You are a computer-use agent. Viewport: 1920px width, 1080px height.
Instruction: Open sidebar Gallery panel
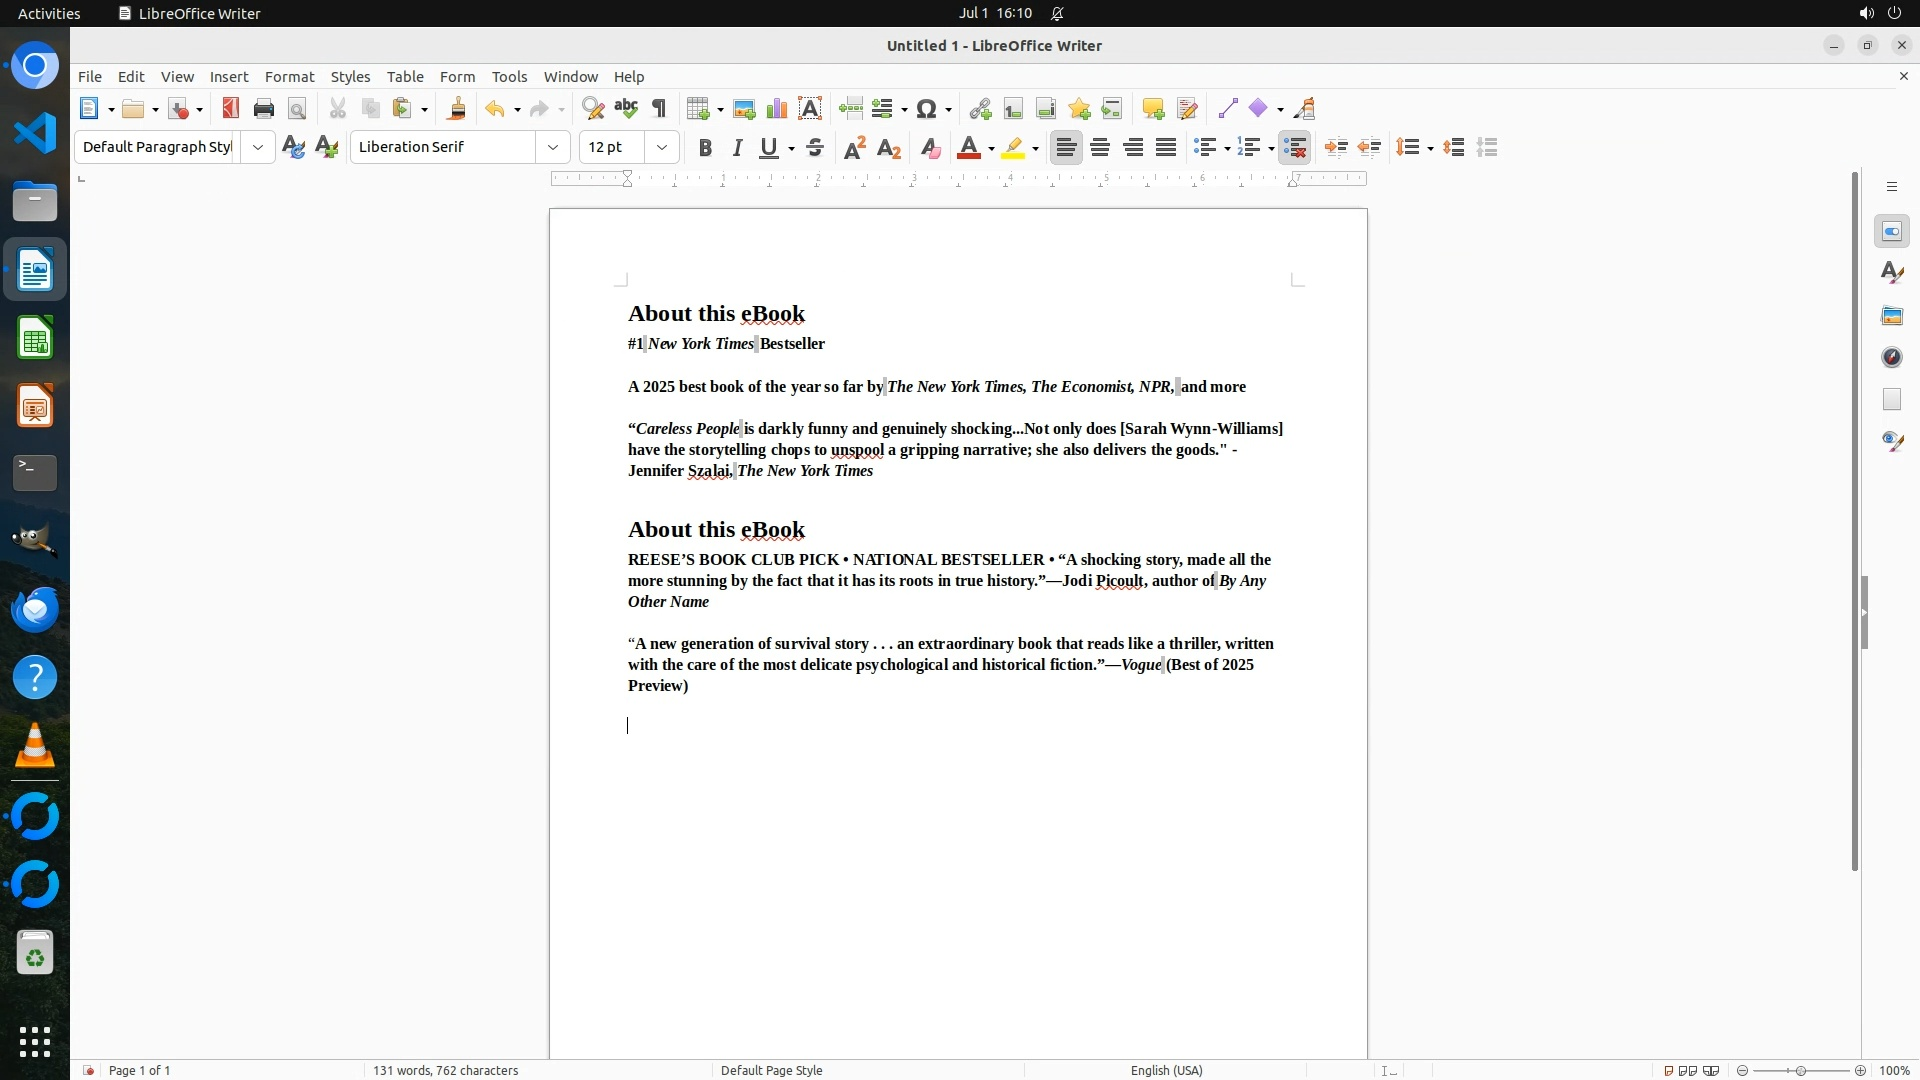point(1892,315)
